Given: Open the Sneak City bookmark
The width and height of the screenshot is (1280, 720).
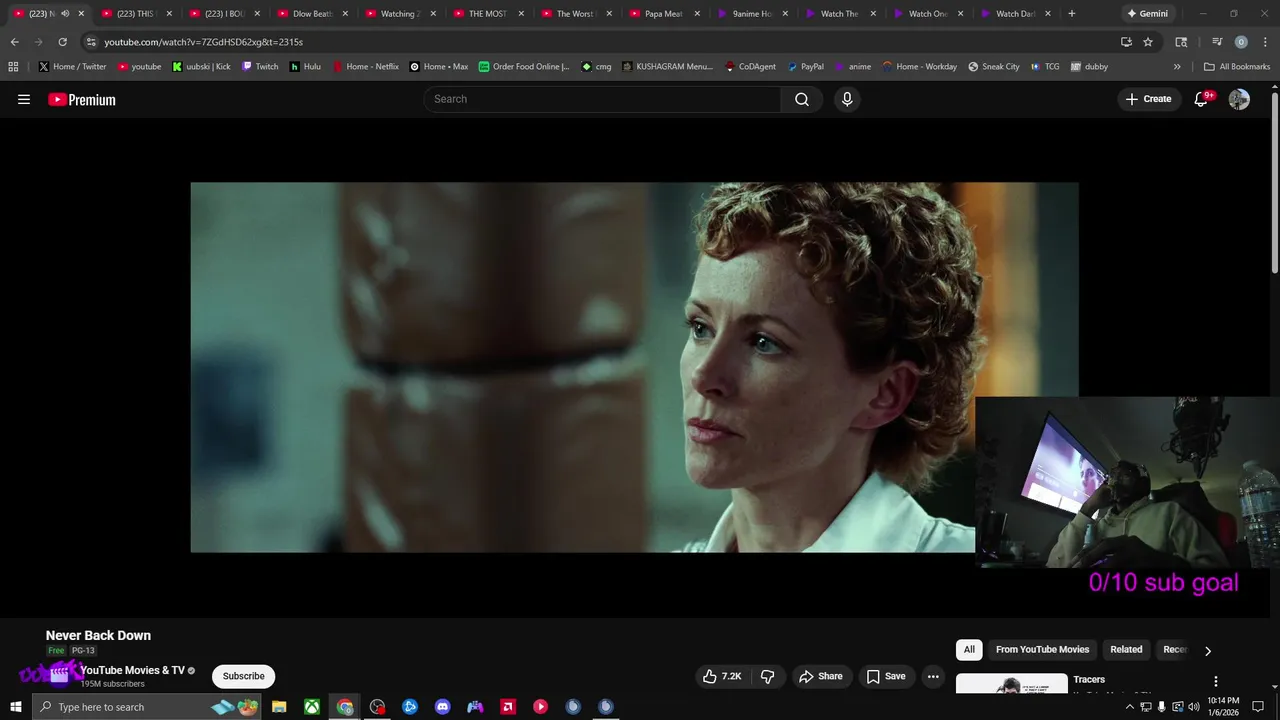Looking at the screenshot, I should [994, 67].
